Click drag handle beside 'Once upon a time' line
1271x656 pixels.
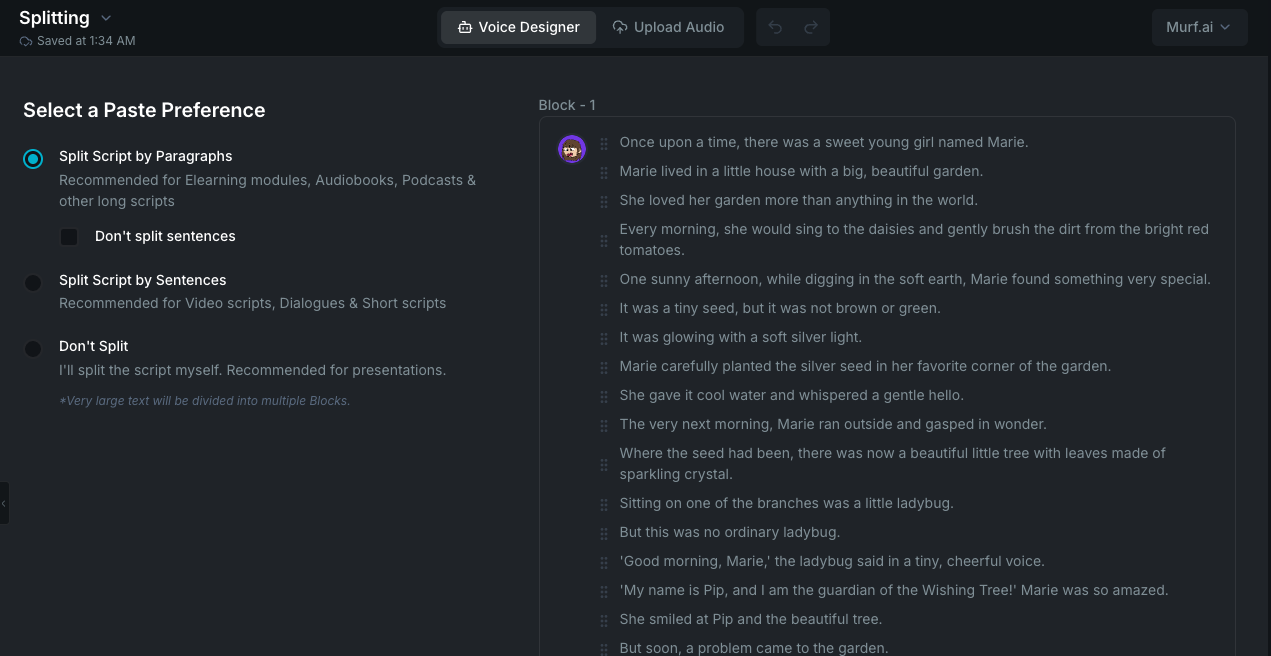point(604,144)
